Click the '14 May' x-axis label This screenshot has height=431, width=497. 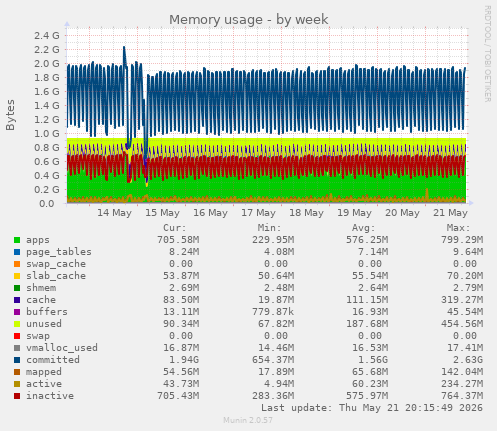pos(114,213)
